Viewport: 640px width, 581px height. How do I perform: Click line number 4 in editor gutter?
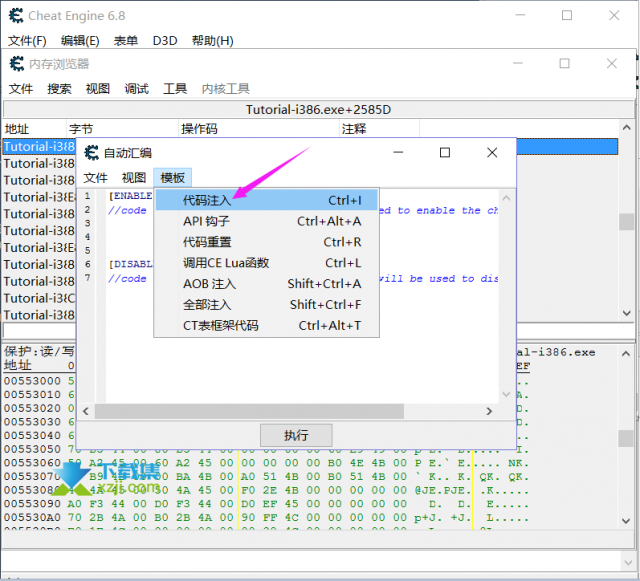point(87,237)
